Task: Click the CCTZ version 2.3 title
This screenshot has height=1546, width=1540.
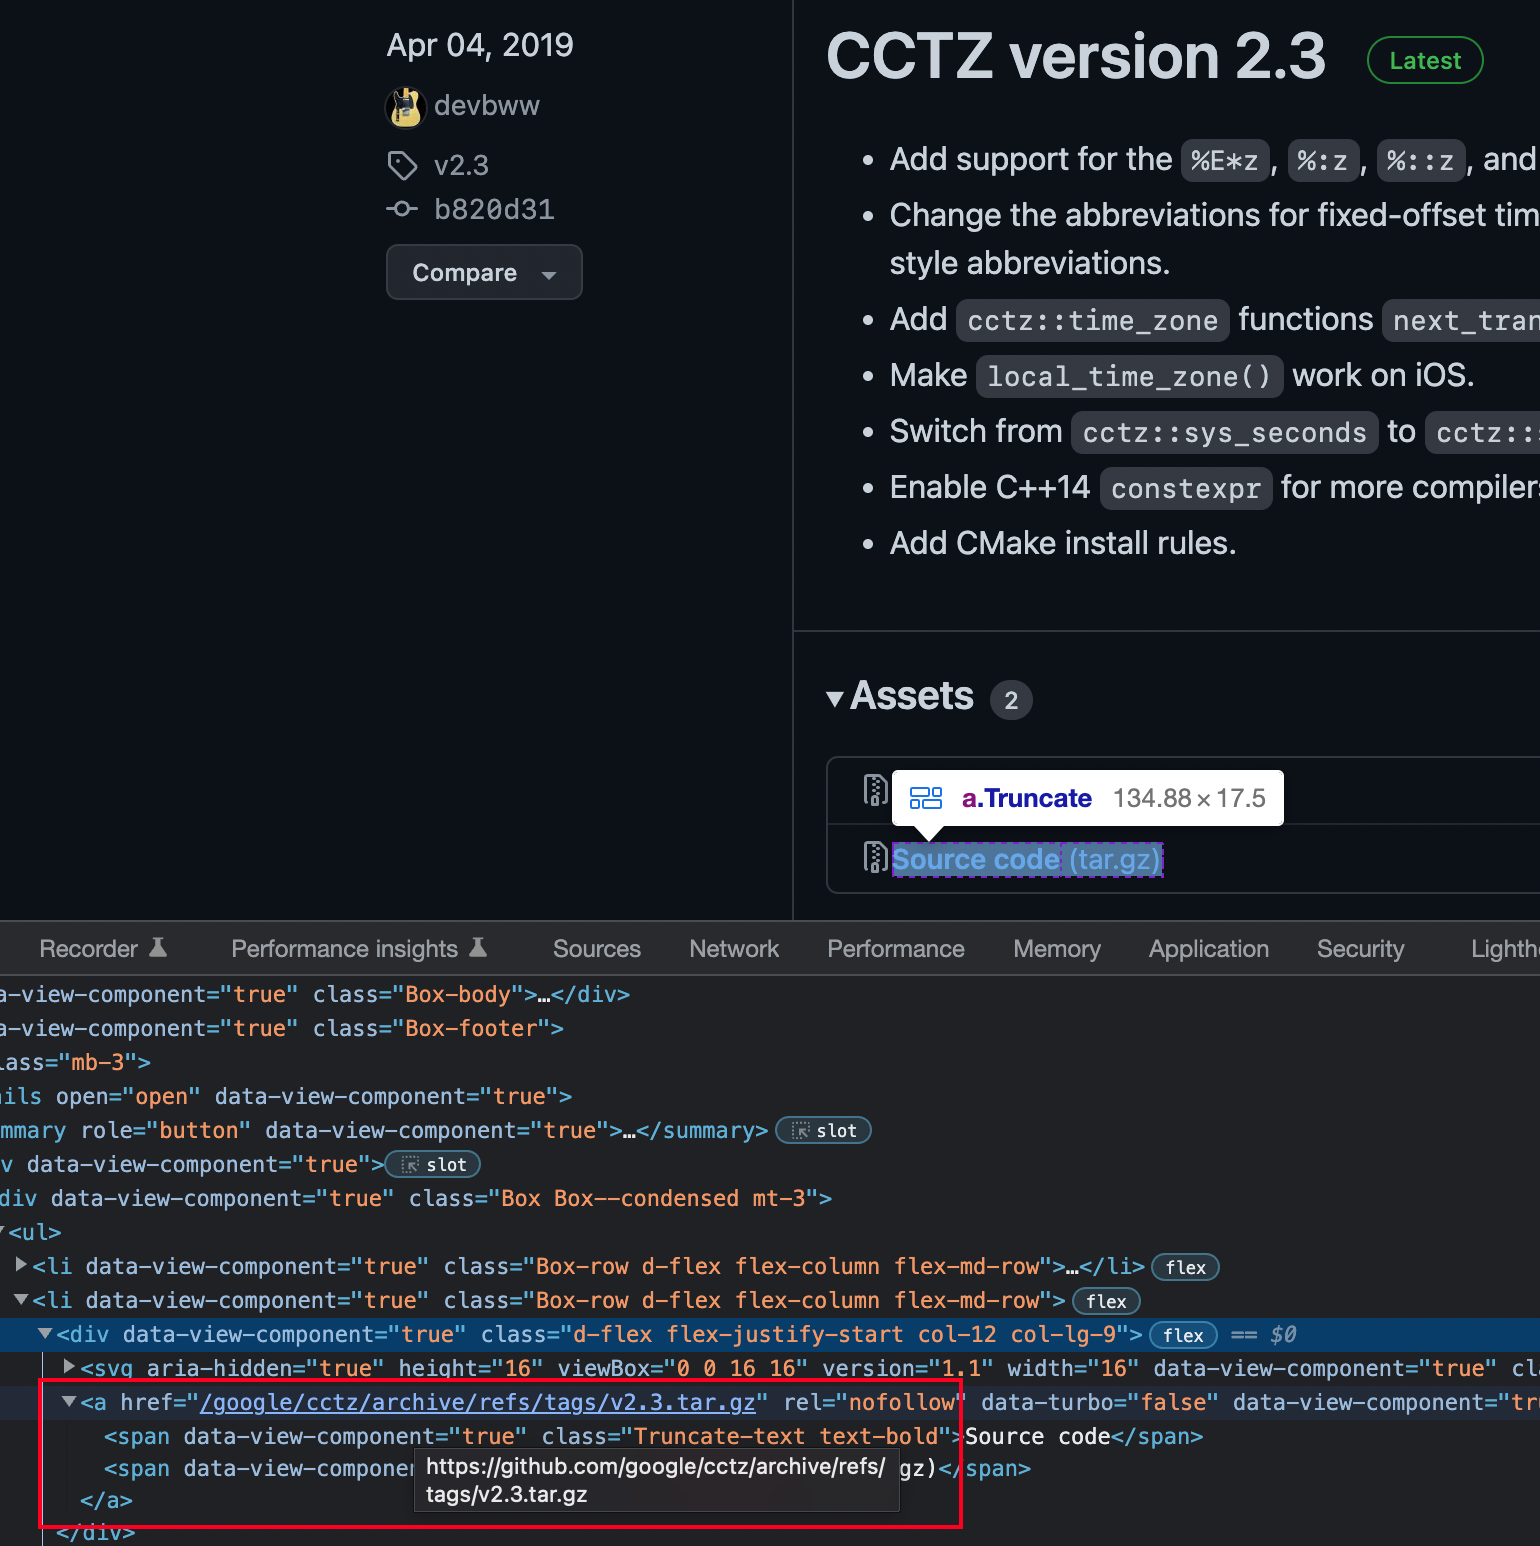Action: pos(1076,56)
